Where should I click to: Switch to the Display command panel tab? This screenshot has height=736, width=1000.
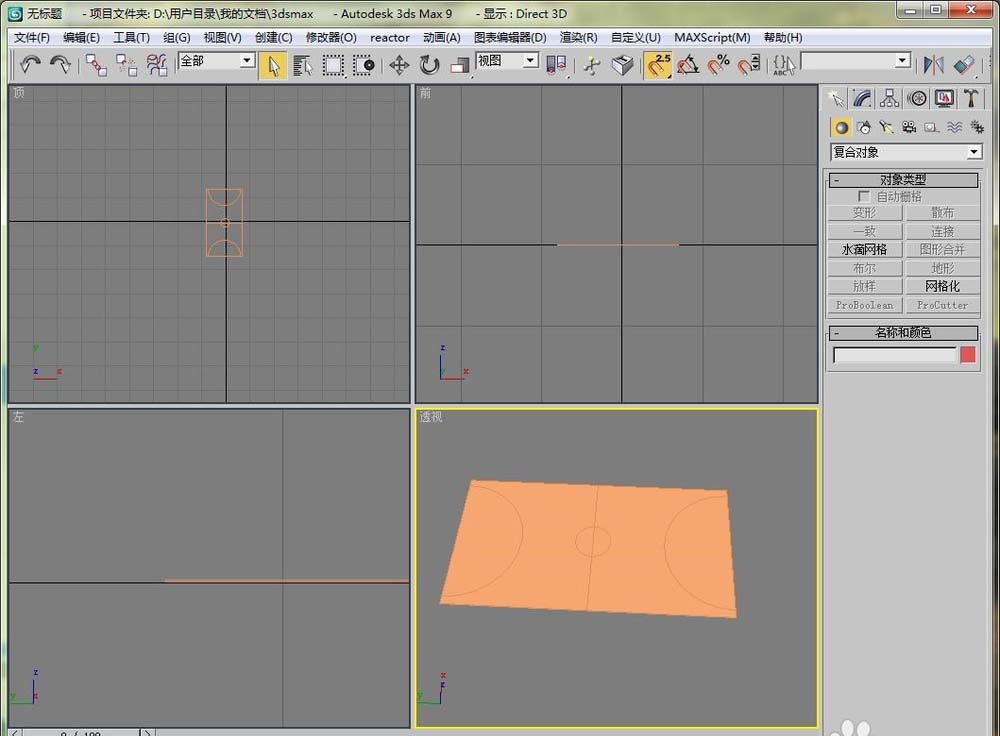944,98
